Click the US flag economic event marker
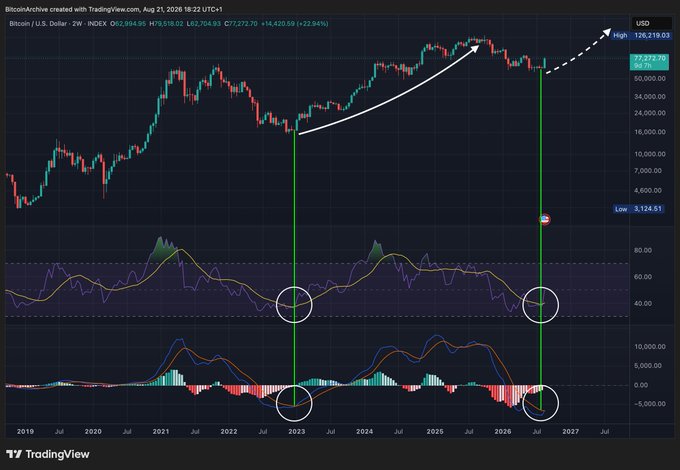This screenshot has height=470, width=680. click(545, 219)
